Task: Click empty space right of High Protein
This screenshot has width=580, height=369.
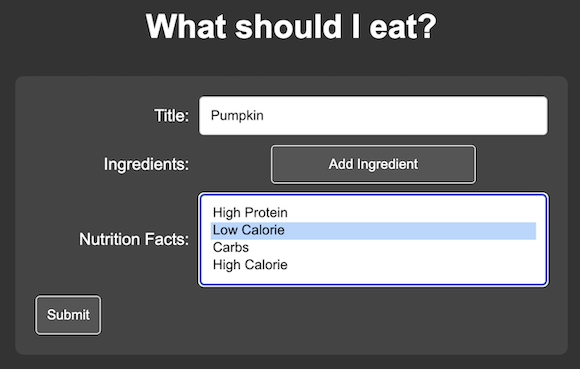Action: [411, 213]
